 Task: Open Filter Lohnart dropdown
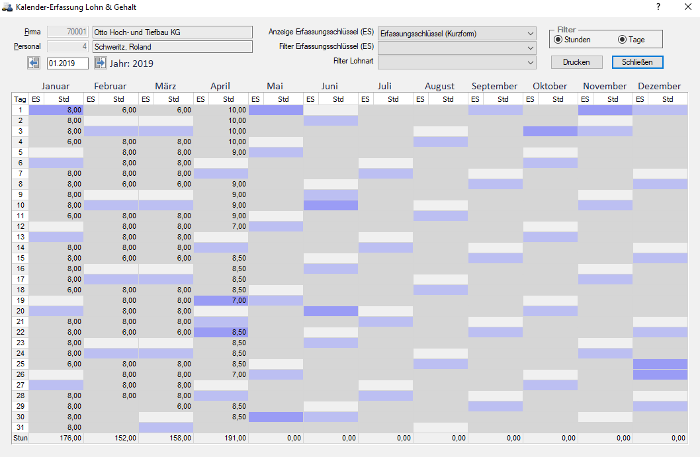457,62
